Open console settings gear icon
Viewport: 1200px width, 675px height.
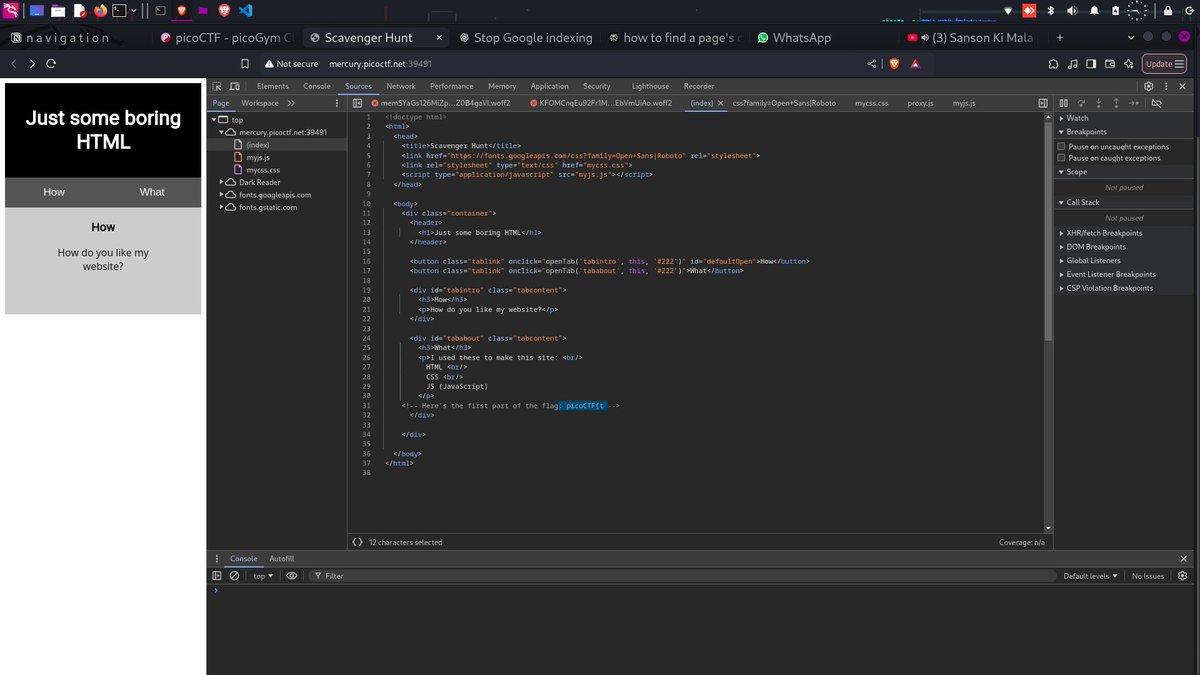tap(1183, 576)
